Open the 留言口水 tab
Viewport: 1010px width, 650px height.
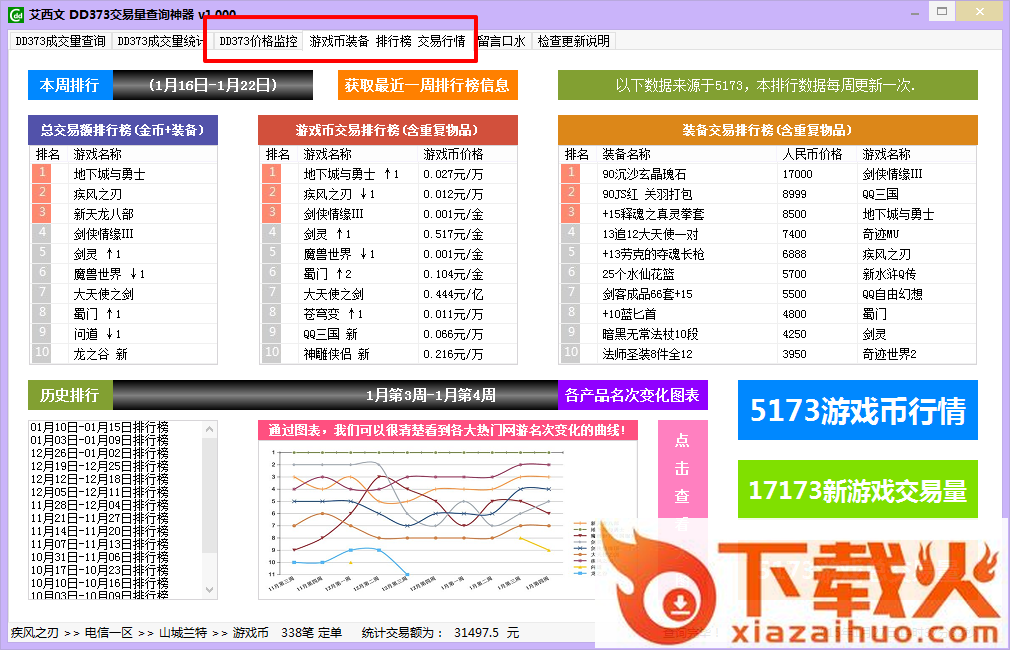(x=502, y=41)
